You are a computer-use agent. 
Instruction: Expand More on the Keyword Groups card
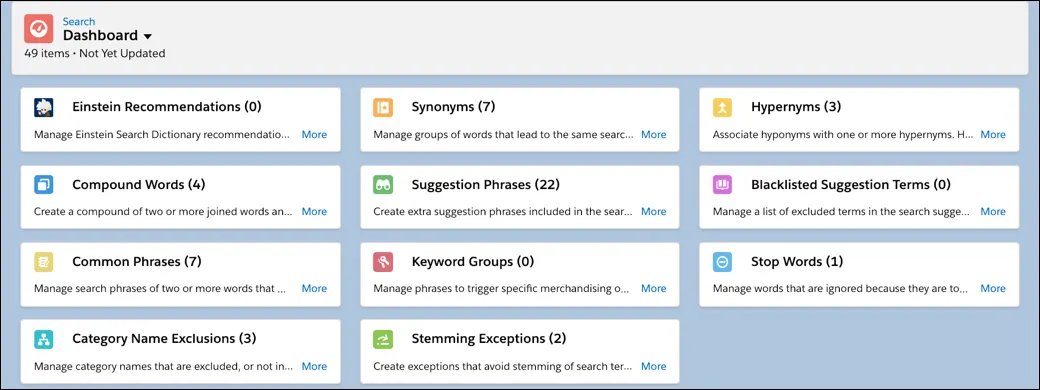click(653, 289)
